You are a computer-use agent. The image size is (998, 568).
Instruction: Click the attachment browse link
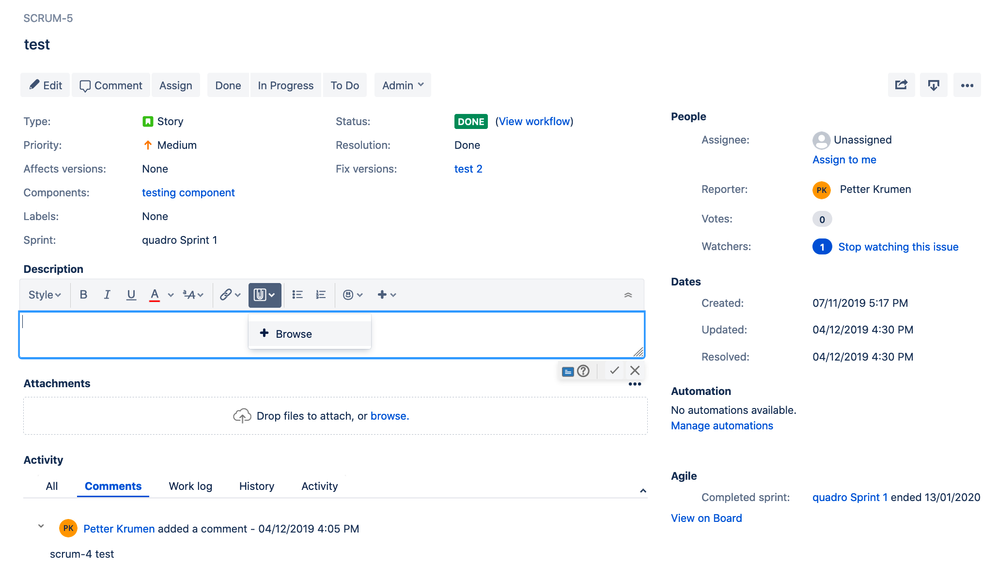pyautogui.click(x=388, y=416)
